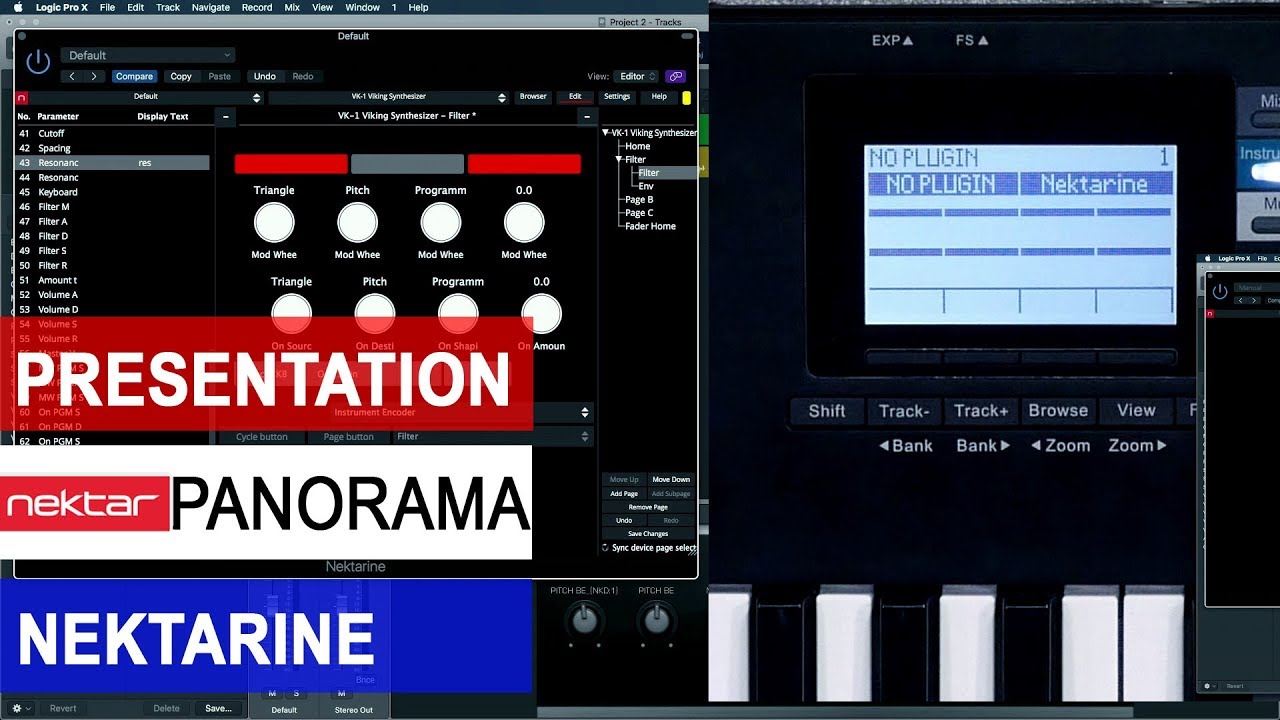Select Page B in the tree
The image size is (1280, 720).
click(639, 200)
